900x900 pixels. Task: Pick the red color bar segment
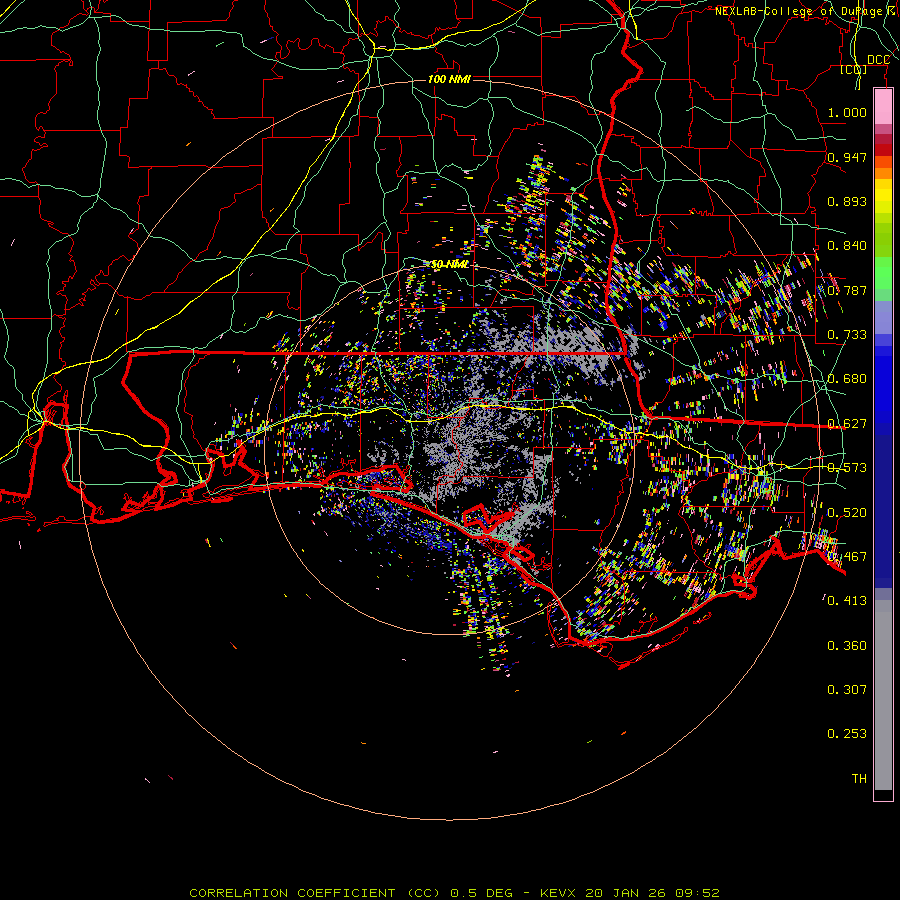tap(883, 150)
